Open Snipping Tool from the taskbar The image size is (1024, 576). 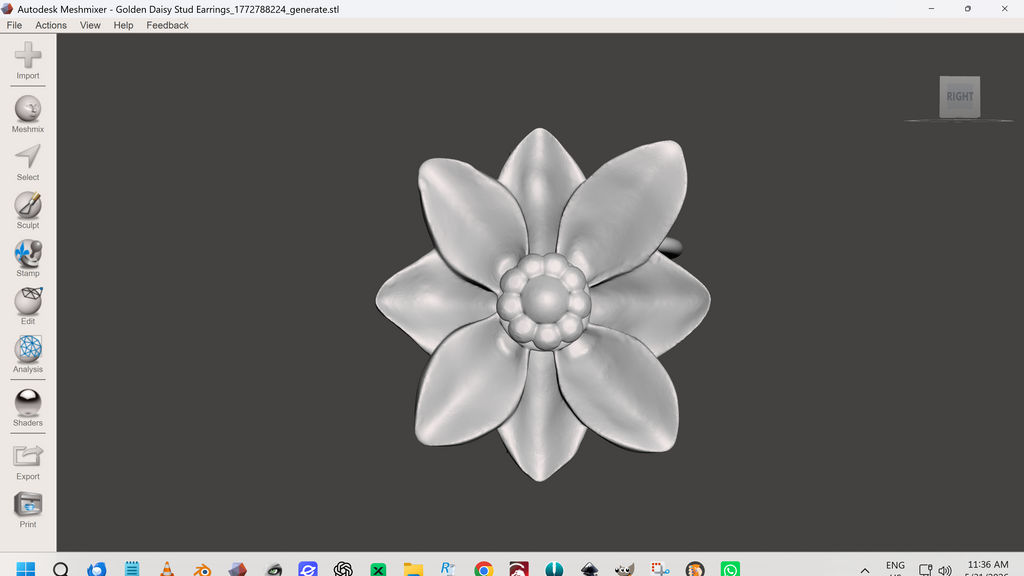pos(660,569)
